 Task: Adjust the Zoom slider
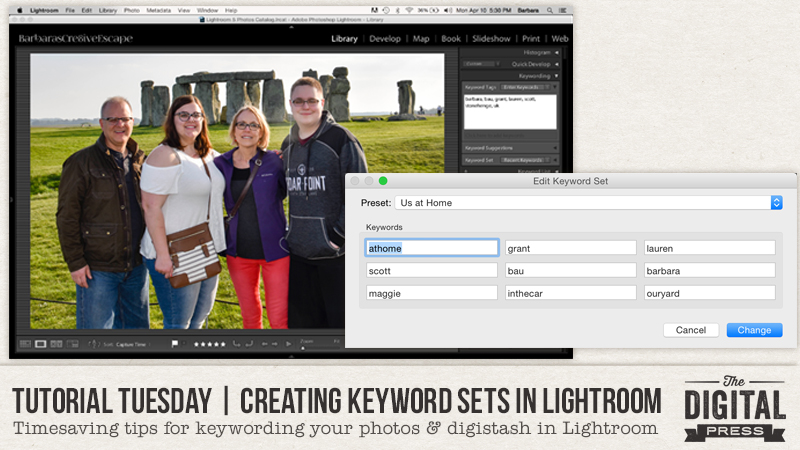319,348
